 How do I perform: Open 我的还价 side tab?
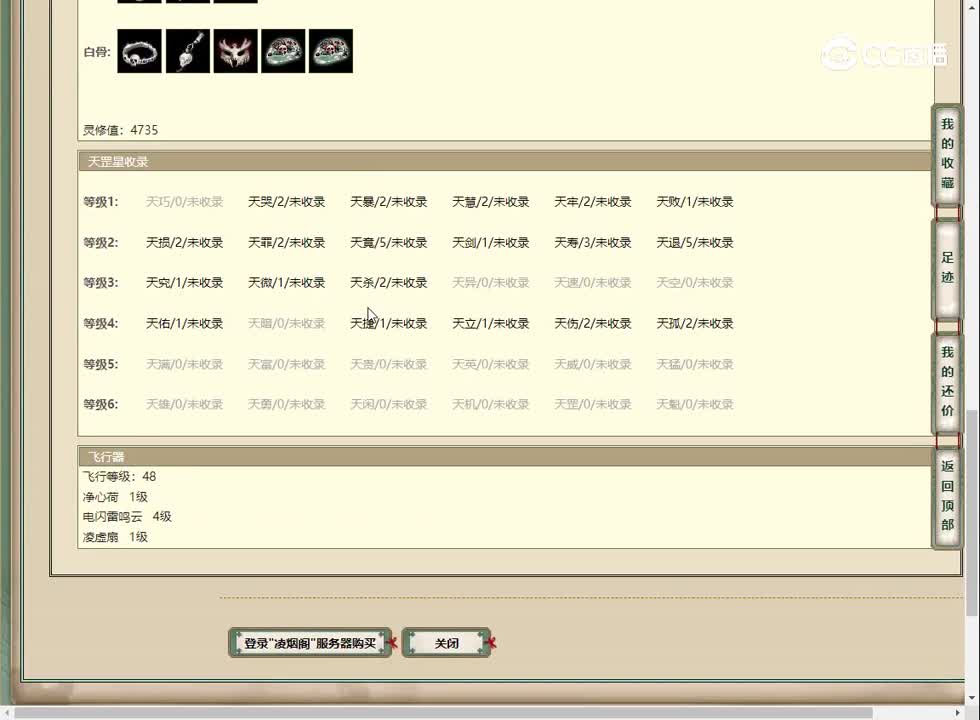(947, 381)
